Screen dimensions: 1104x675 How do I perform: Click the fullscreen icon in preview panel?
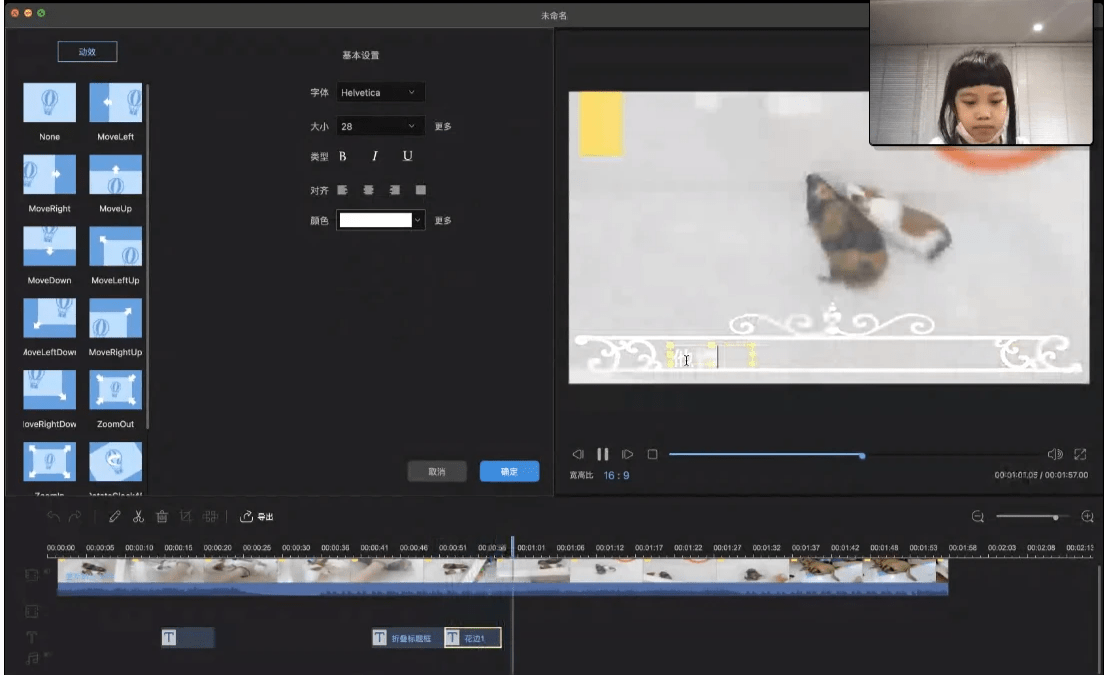point(1080,454)
